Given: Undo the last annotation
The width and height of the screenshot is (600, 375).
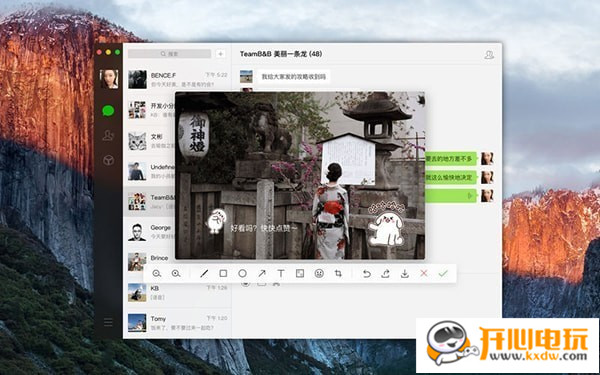Looking at the screenshot, I should pyautogui.click(x=367, y=274).
